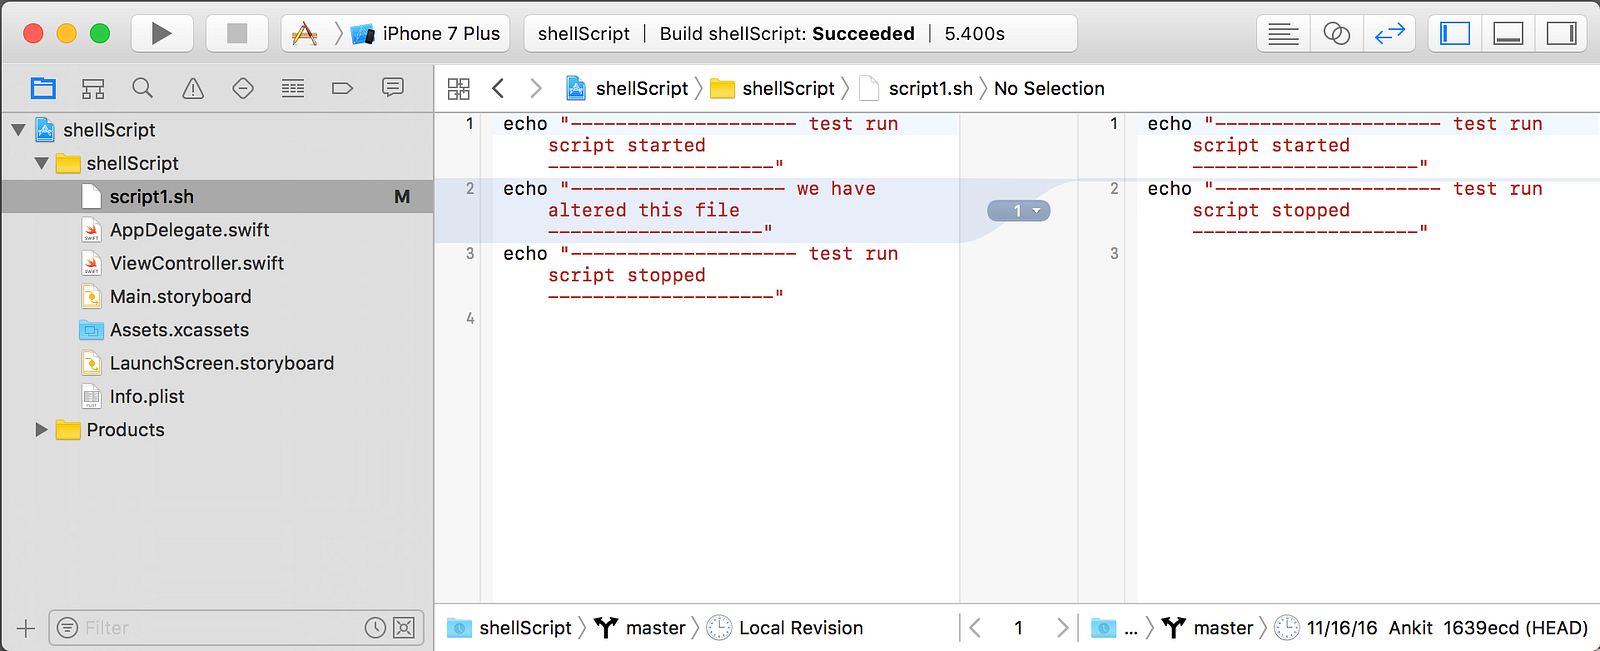Open Info.plist
This screenshot has width=1600, height=651.
[147, 396]
